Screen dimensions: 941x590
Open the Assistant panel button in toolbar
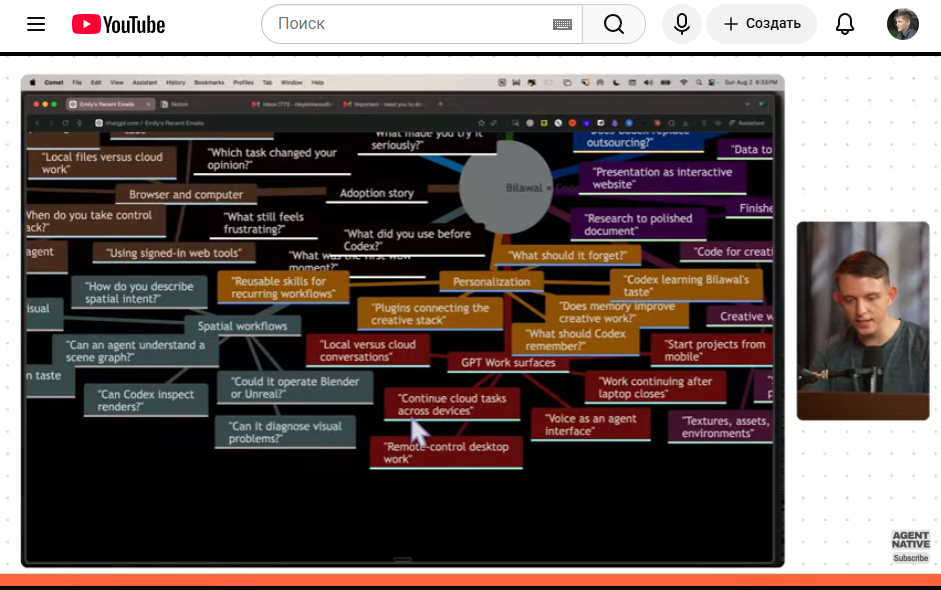(747, 123)
